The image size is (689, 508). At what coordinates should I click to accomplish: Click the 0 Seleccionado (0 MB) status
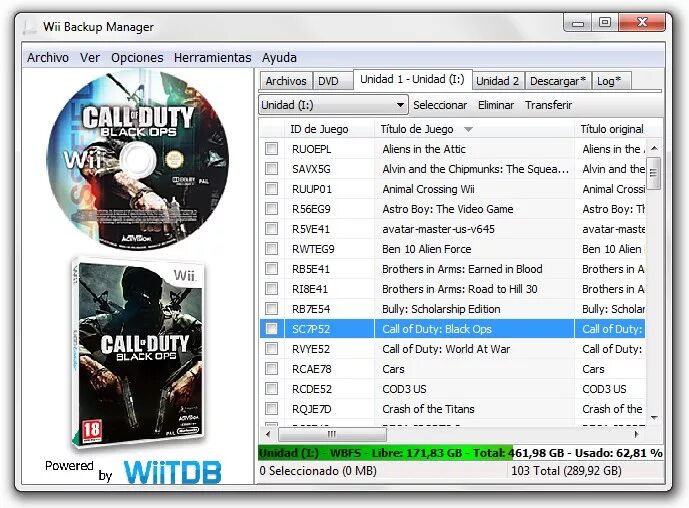(318, 471)
